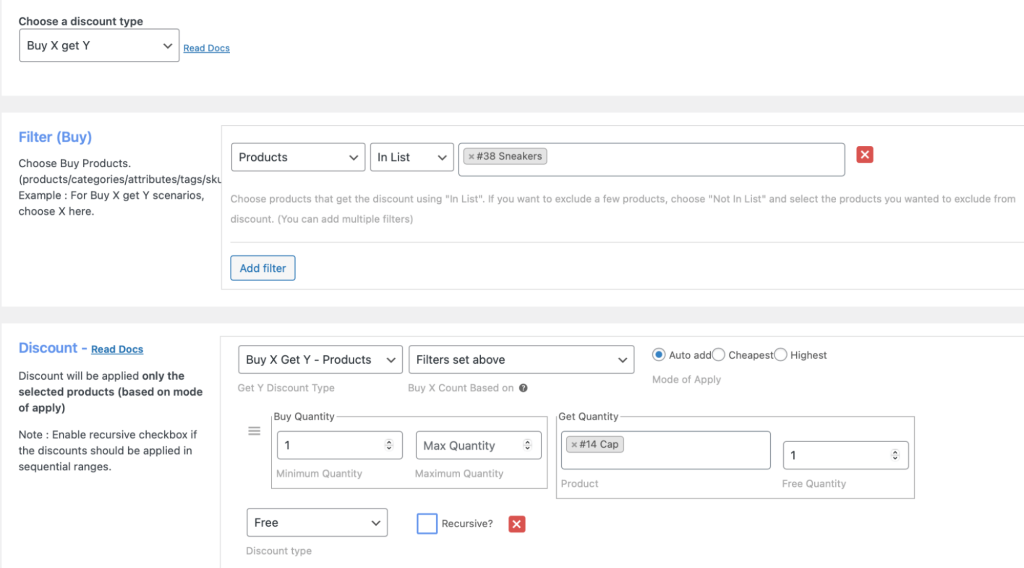1024x568 pixels.
Task: Open Read Docs link beside discount type
Action: pos(206,48)
